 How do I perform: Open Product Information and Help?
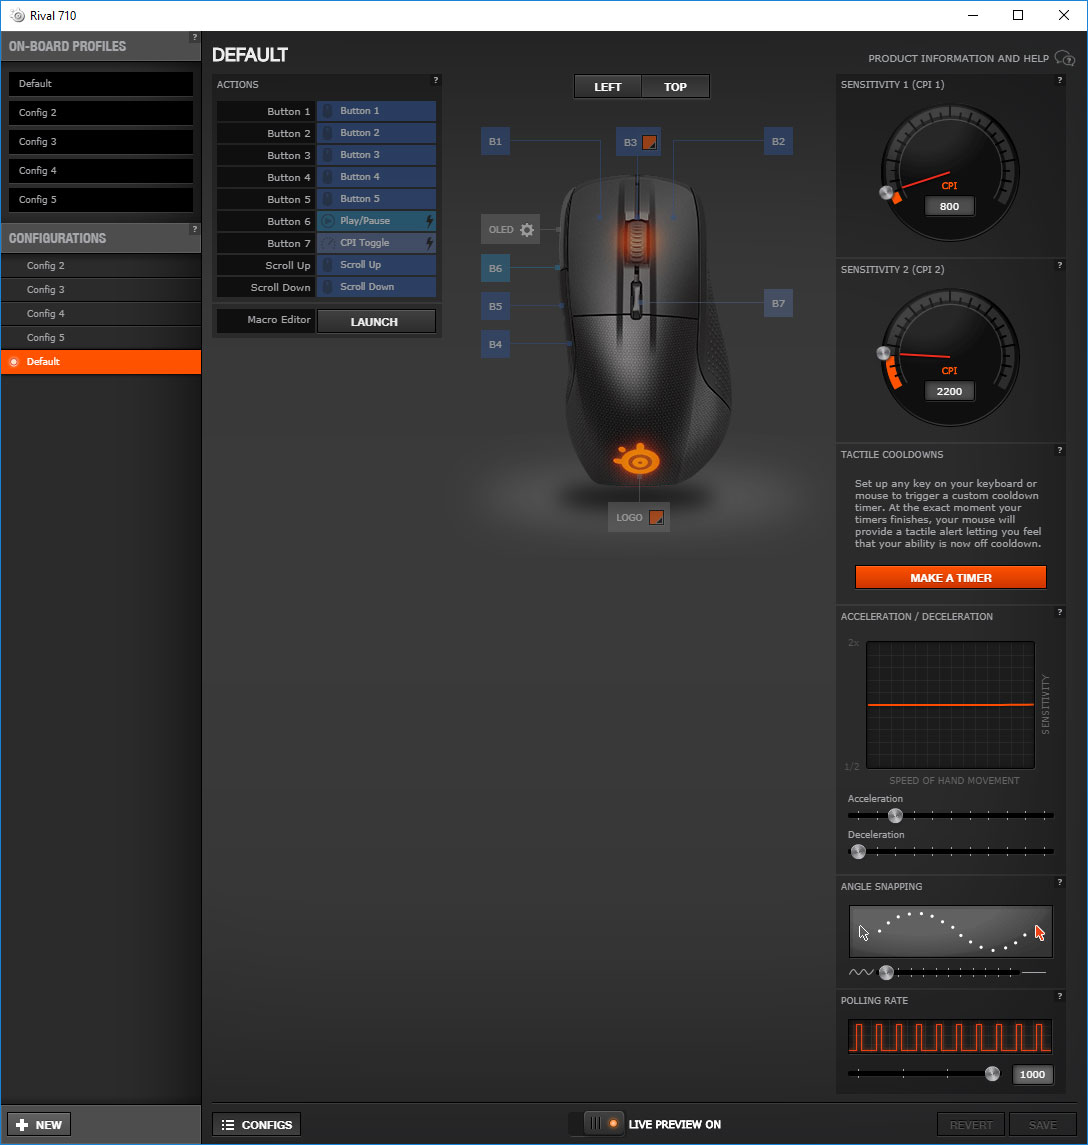(970, 58)
